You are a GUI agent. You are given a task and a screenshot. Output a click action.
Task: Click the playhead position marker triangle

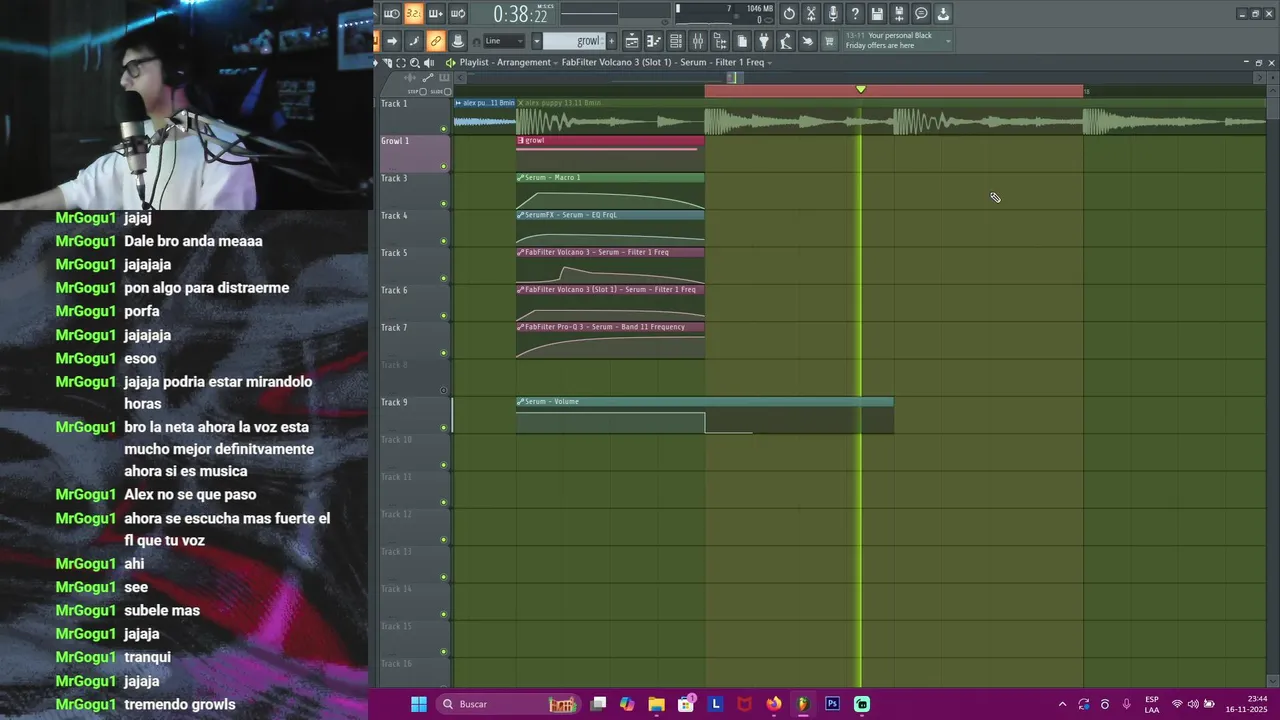861,90
